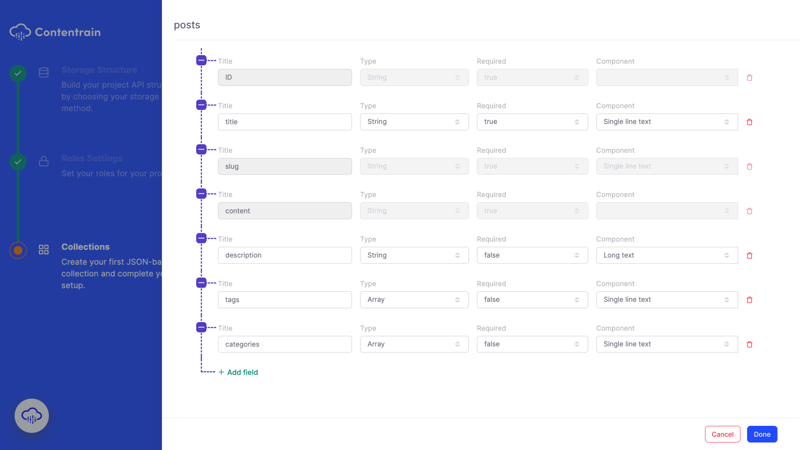Delete the title field row
800x450 pixels.
pyautogui.click(x=749, y=122)
